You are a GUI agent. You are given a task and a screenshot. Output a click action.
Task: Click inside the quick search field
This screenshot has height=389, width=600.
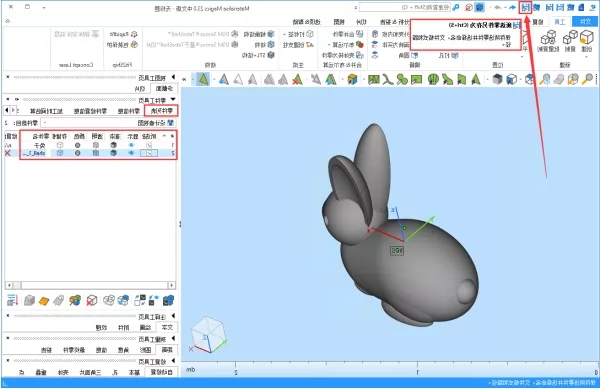click(x=405, y=7)
